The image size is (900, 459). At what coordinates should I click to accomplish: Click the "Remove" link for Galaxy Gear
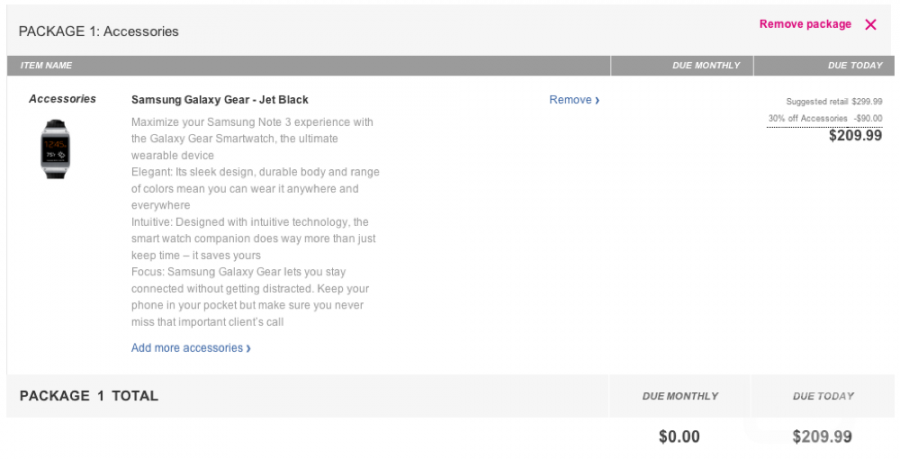pos(570,100)
